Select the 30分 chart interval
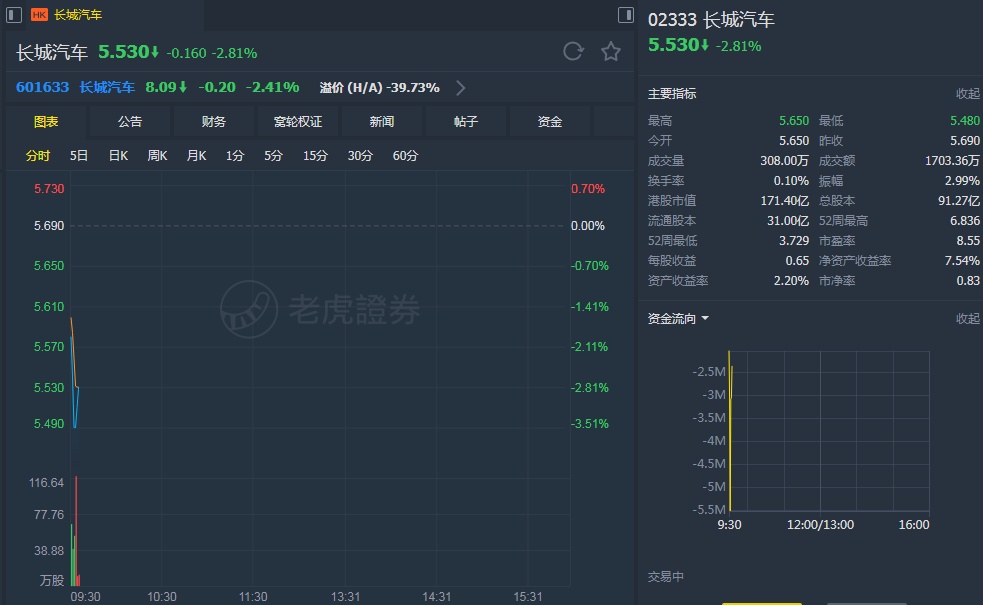This screenshot has height=605, width=983. point(360,155)
